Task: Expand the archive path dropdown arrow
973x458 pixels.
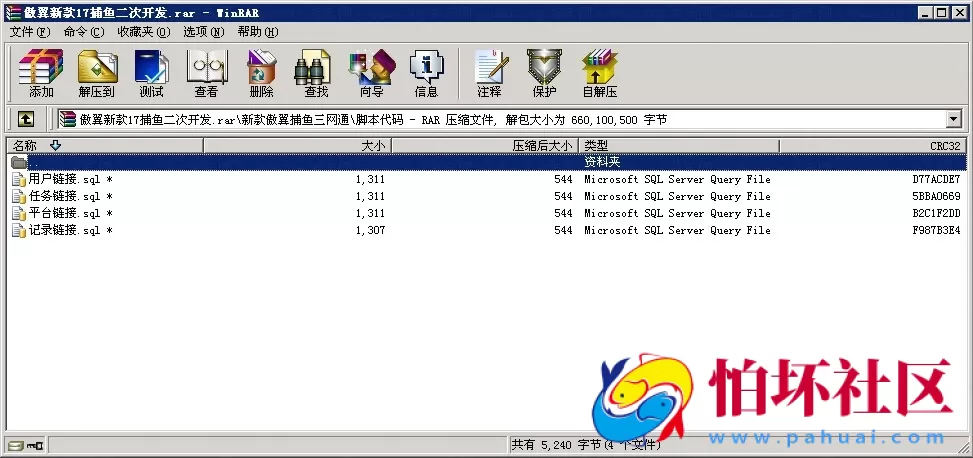Action: (953, 120)
